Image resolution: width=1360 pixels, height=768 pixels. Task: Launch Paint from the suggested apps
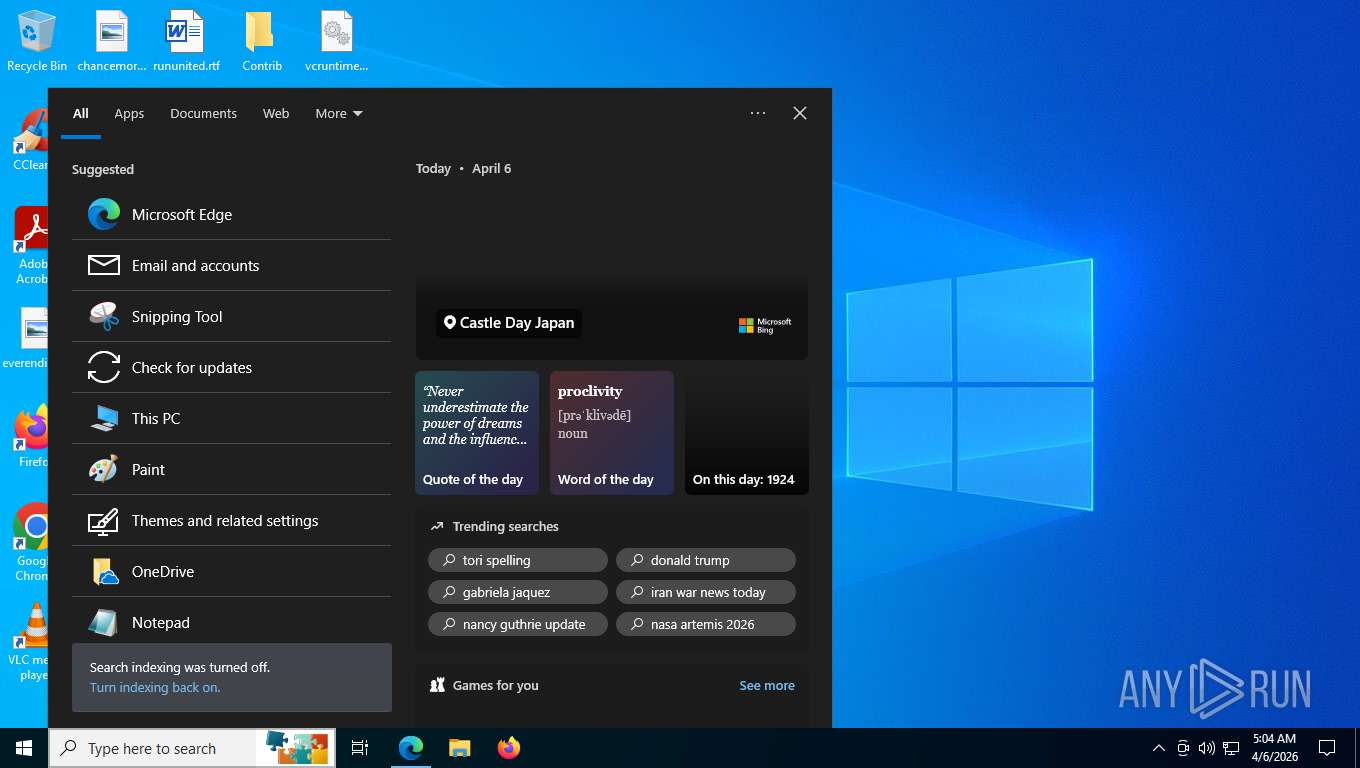pyautogui.click(x=231, y=469)
